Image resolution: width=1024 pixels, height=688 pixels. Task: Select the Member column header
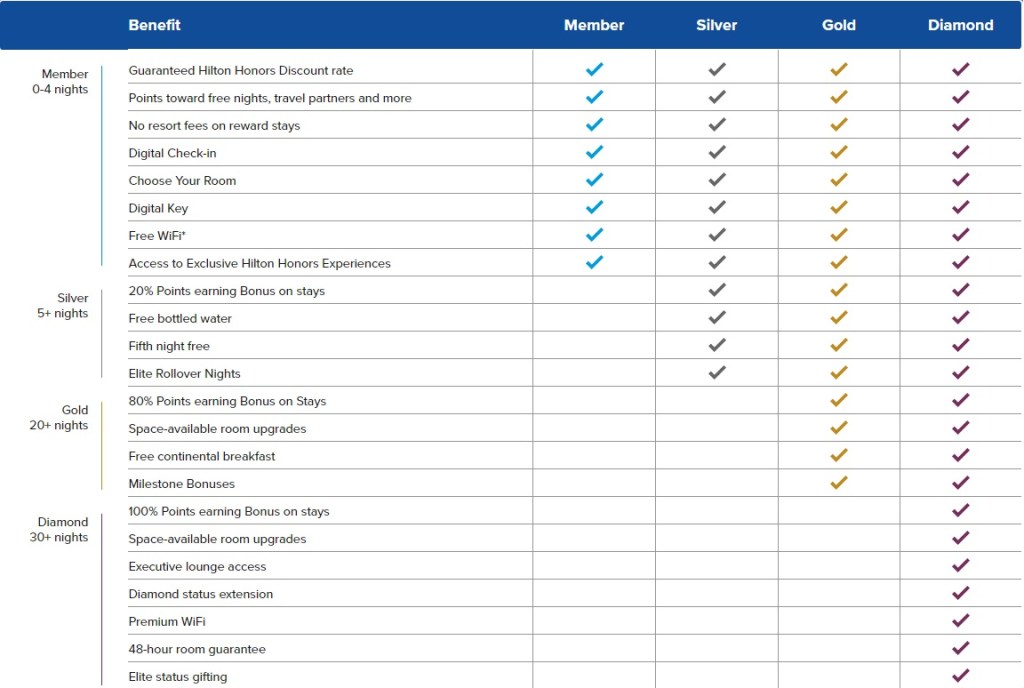pyautogui.click(x=594, y=25)
